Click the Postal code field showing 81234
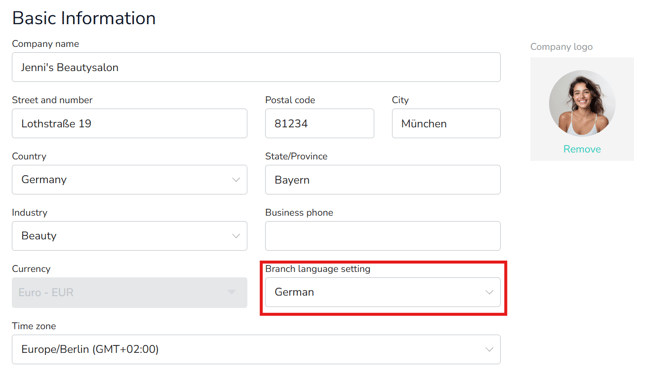Viewport: 670px width, 381px height. [320, 123]
